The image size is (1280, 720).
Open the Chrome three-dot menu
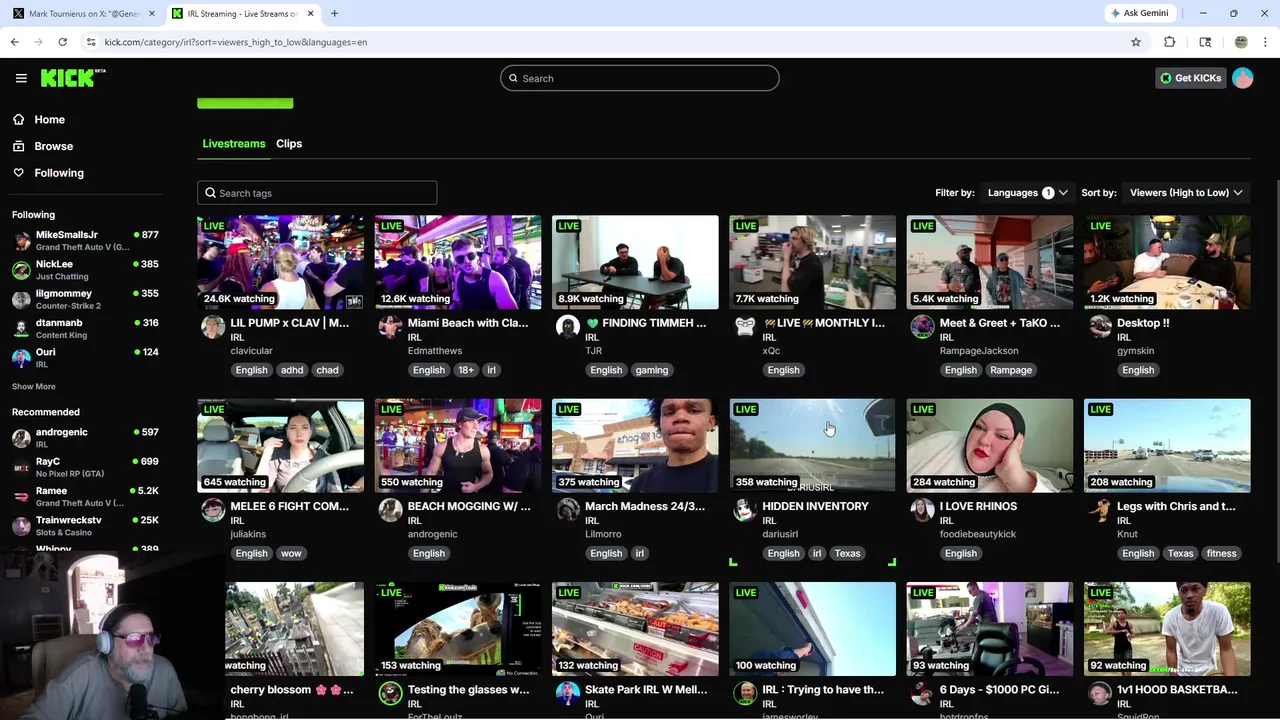tap(1266, 42)
